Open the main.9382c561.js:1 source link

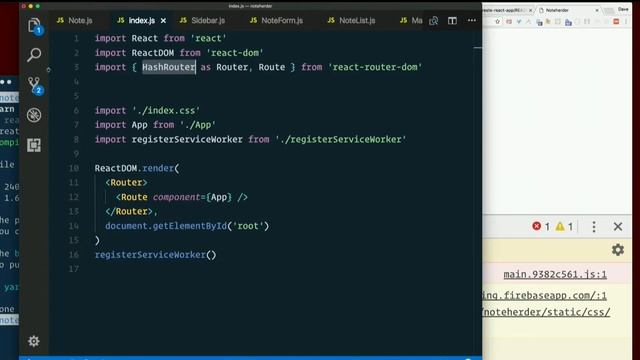(555, 274)
